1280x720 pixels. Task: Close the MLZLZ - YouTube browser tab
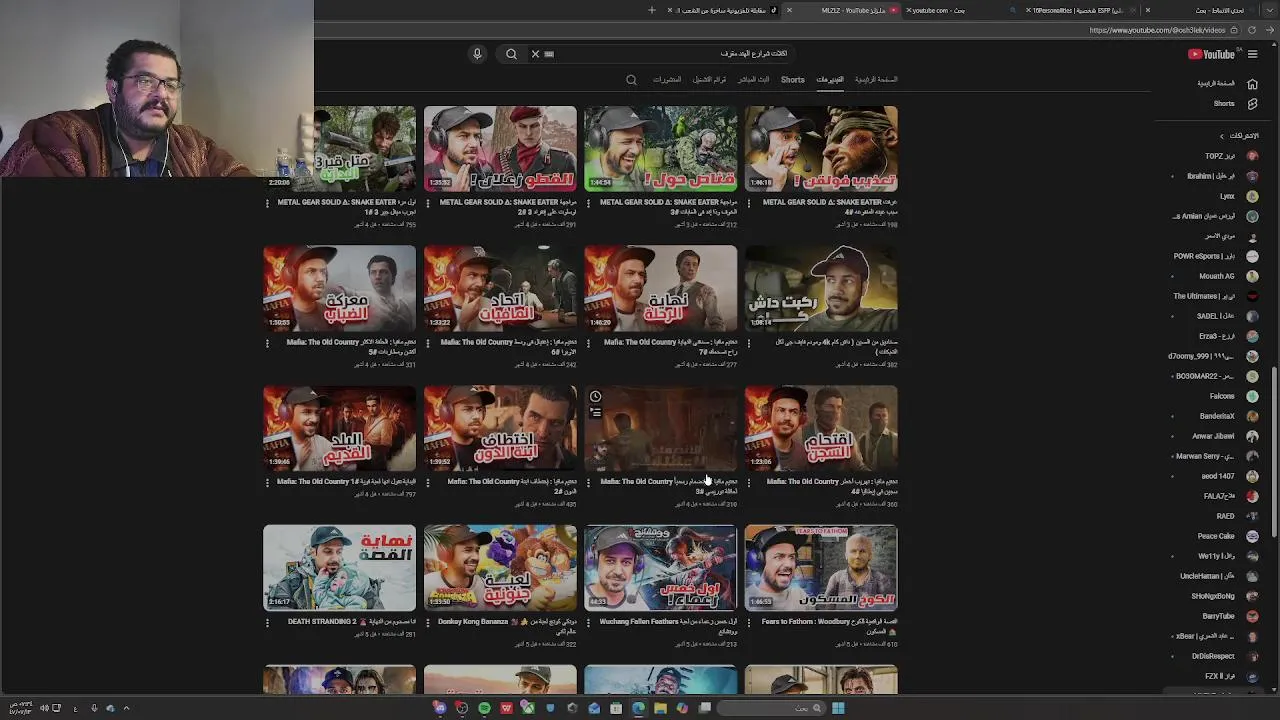(789, 10)
